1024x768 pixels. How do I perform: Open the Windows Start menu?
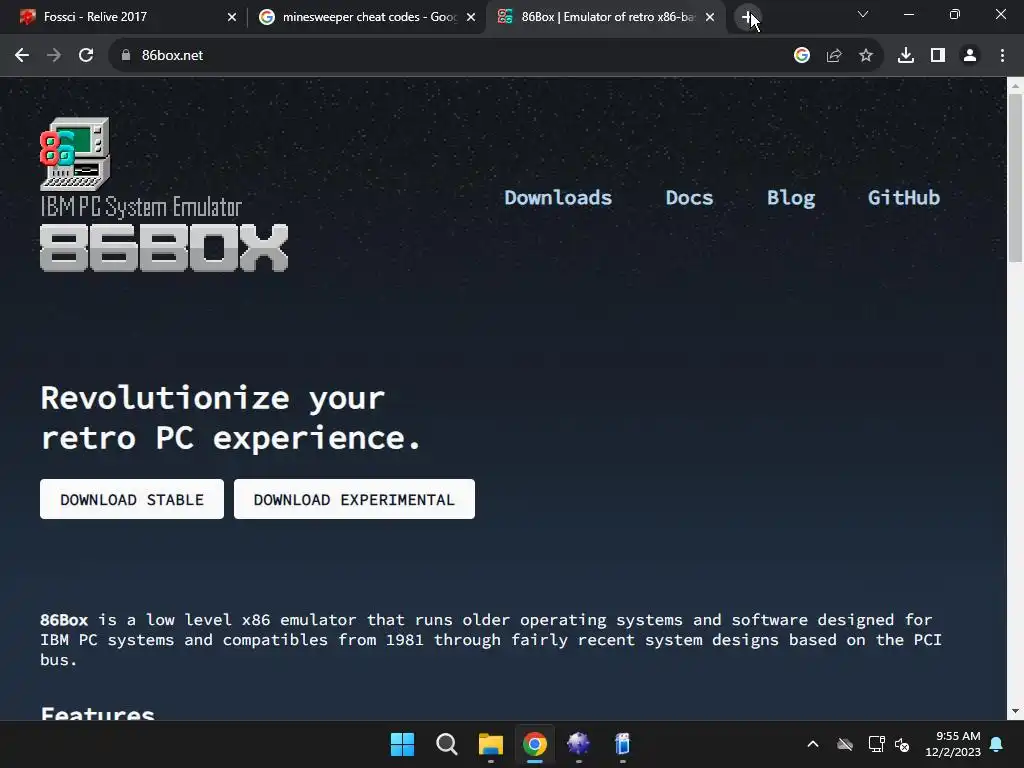click(x=402, y=744)
